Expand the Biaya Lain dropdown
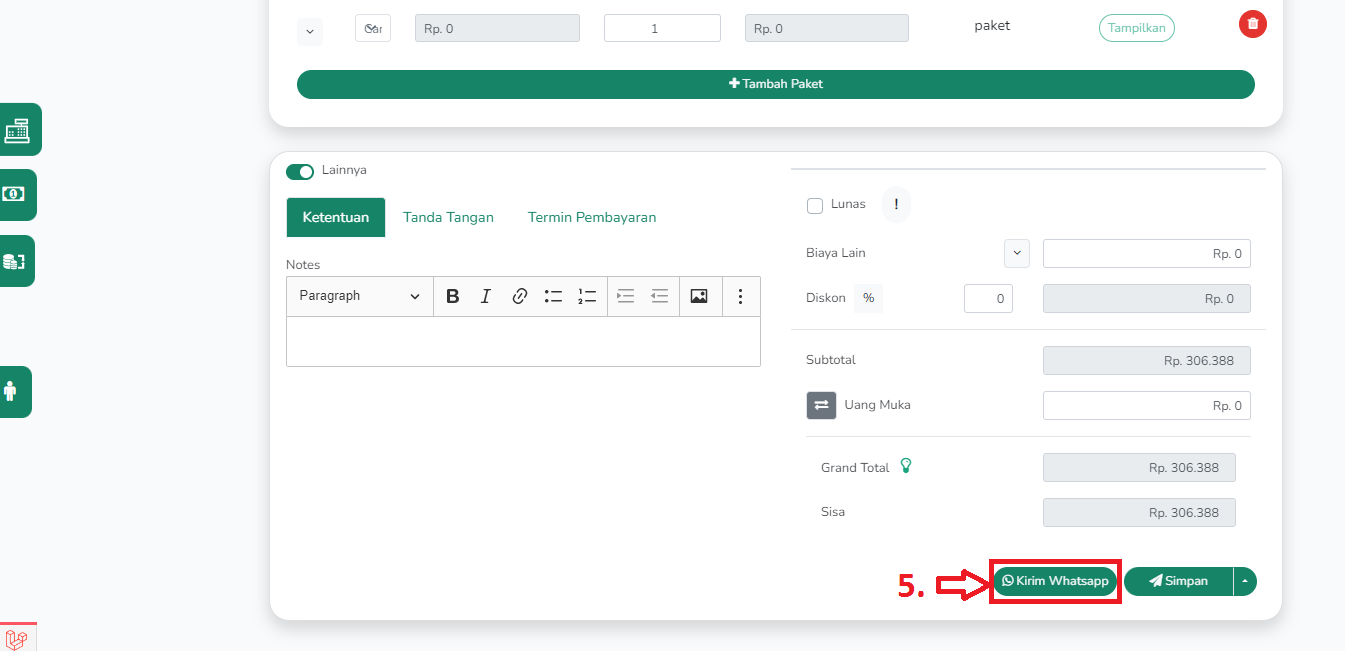 tap(1016, 253)
